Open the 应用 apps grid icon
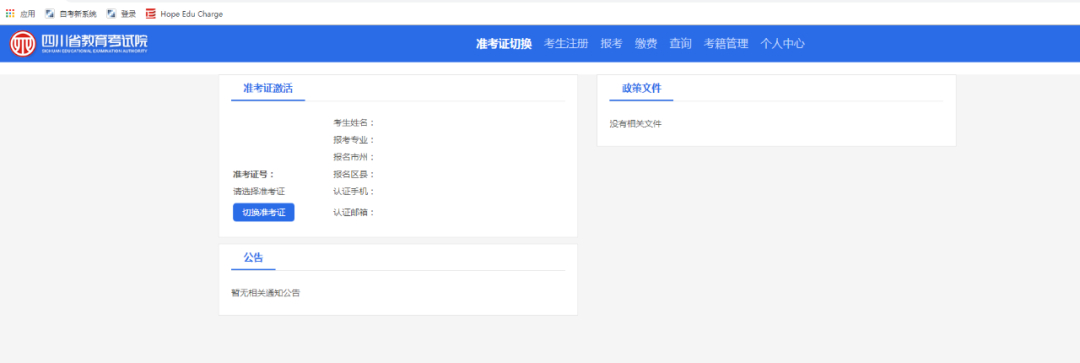The image size is (1080, 363). click(10, 13)
